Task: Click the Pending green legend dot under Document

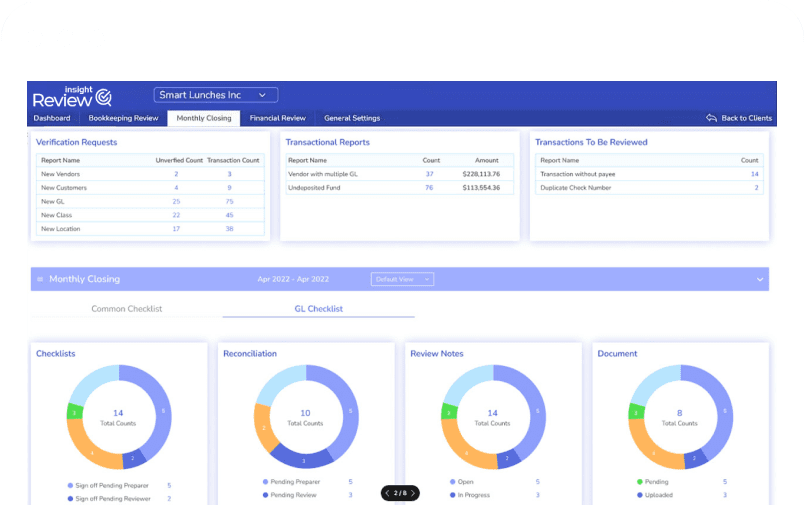Action: tap(640, 482)
